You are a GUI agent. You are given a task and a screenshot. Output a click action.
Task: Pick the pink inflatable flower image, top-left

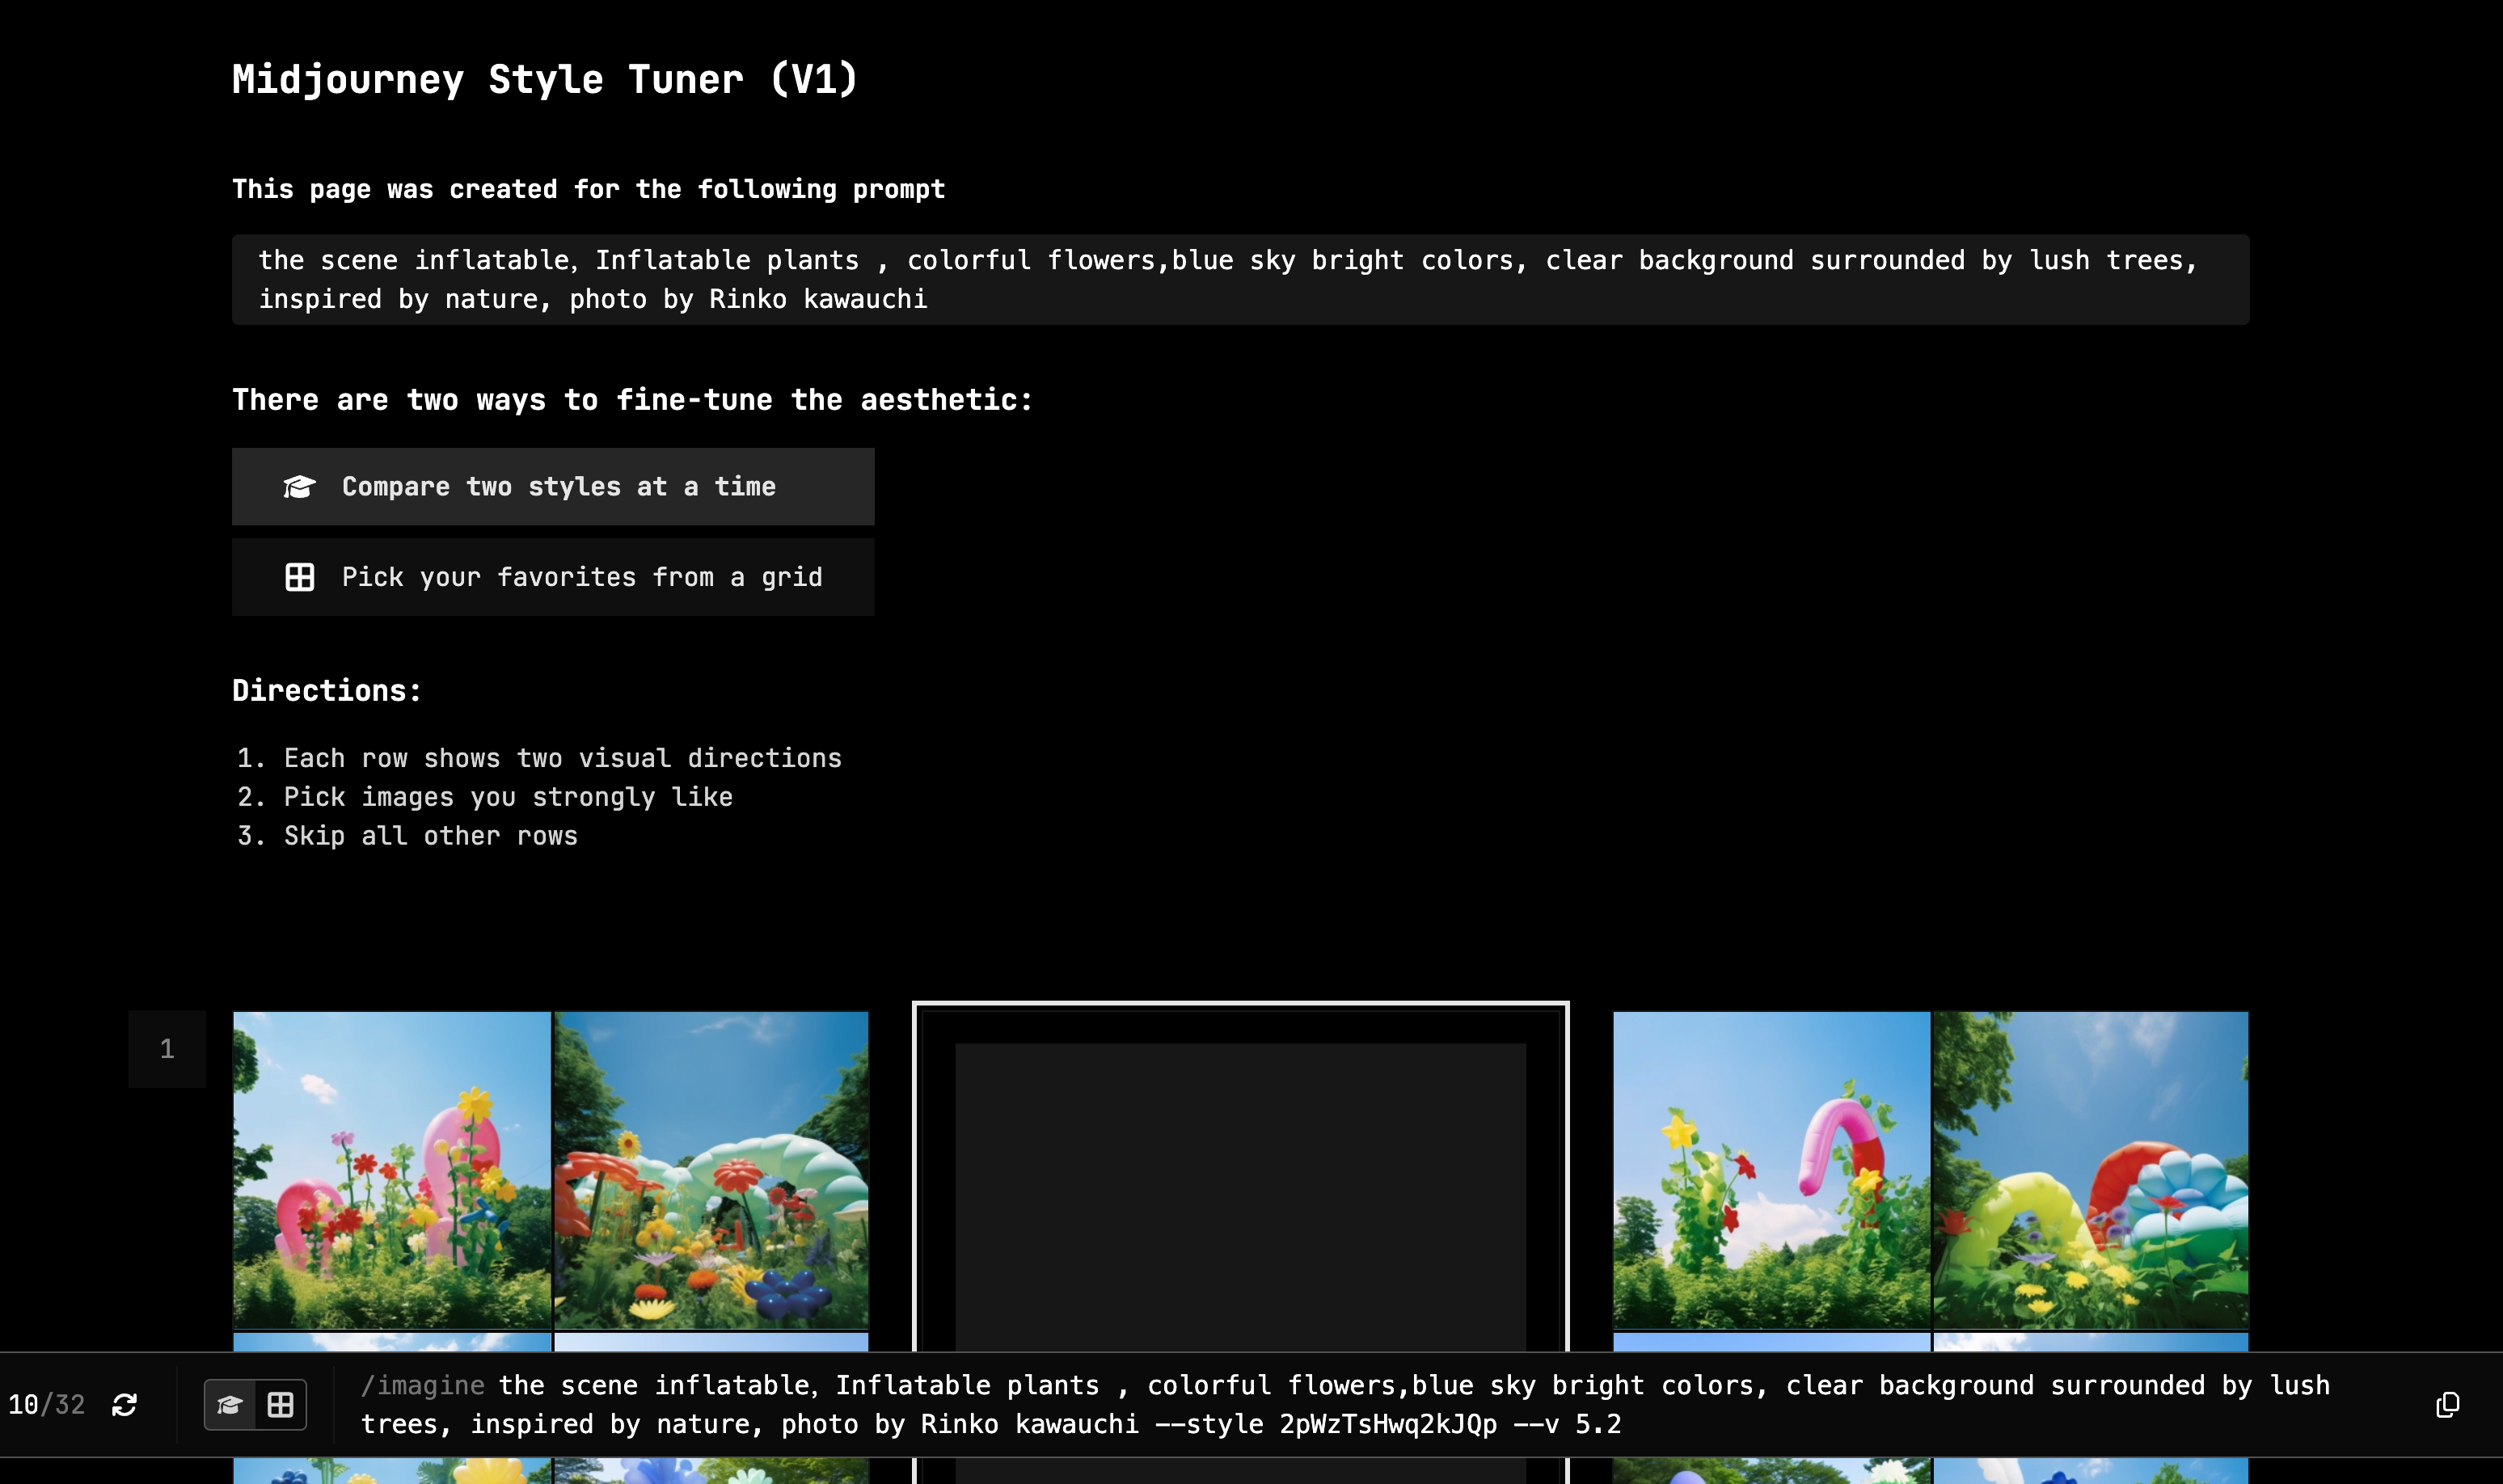[x=391, y=1169]
